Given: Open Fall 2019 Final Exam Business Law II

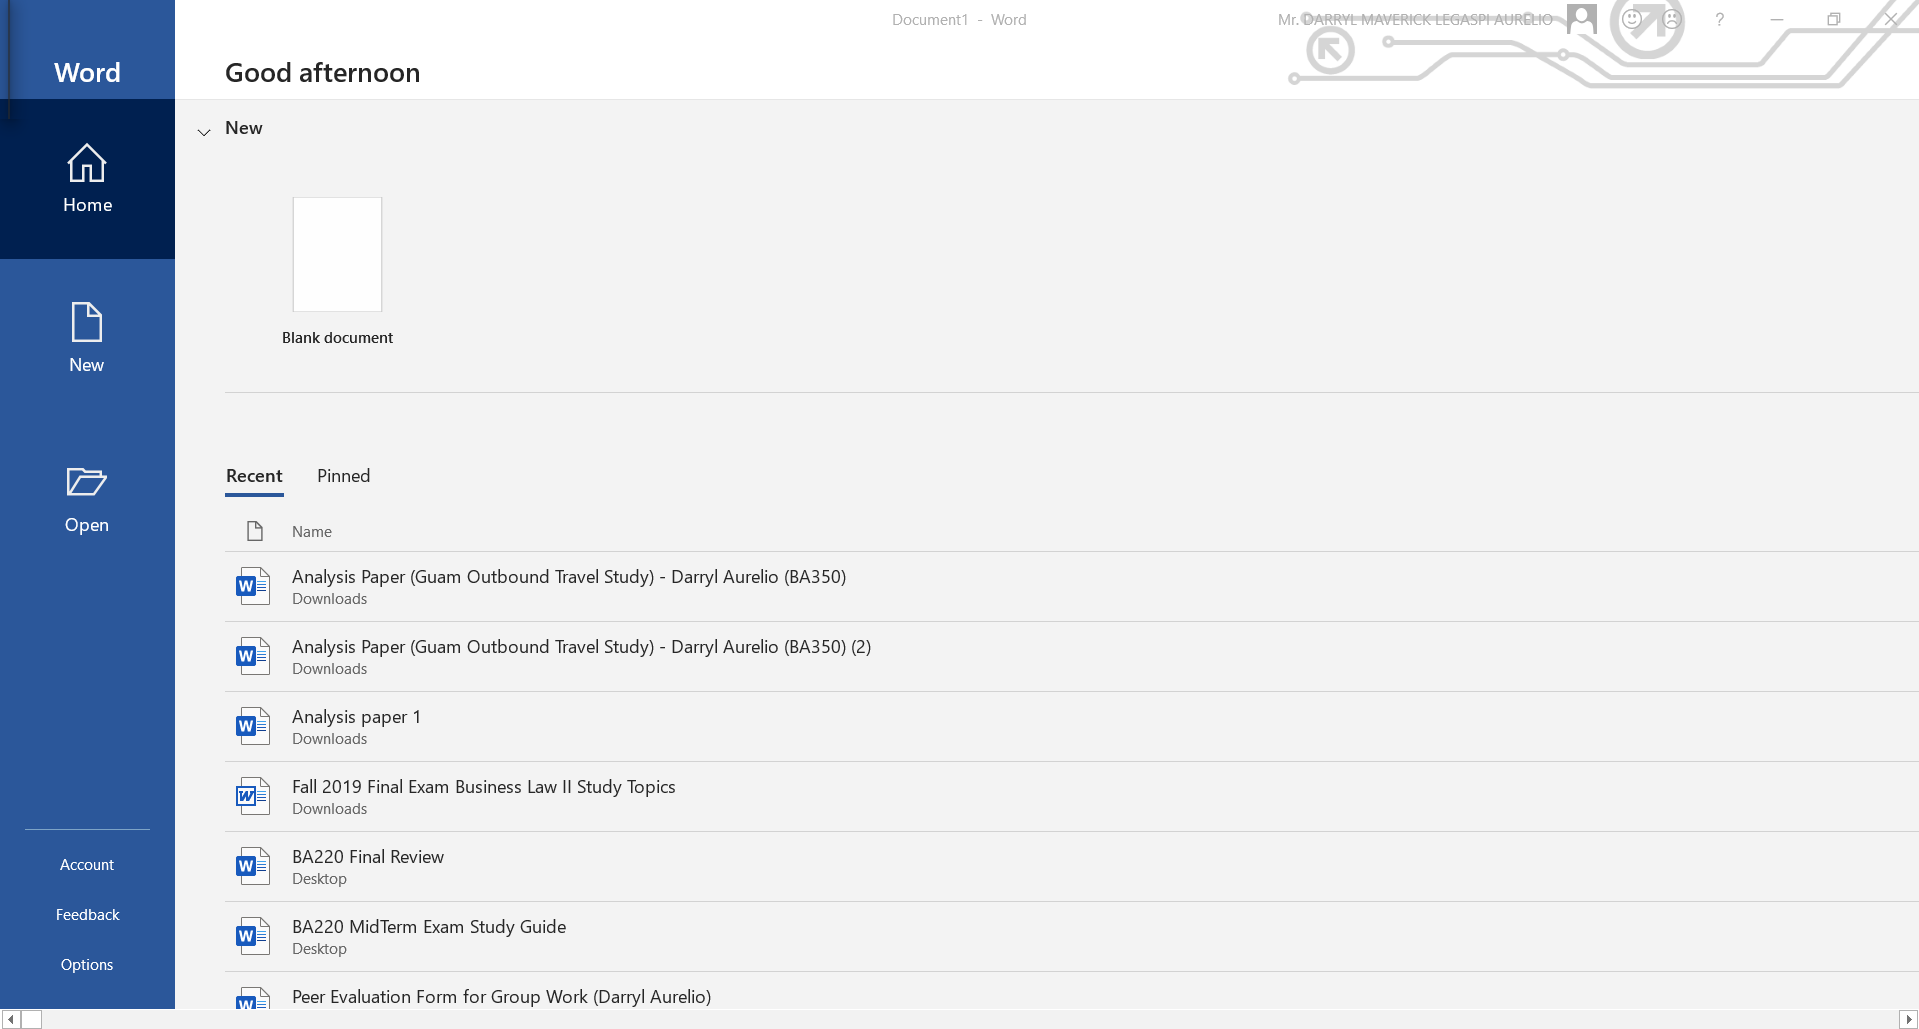Looking at the screenshot, I should point(1072,797).
